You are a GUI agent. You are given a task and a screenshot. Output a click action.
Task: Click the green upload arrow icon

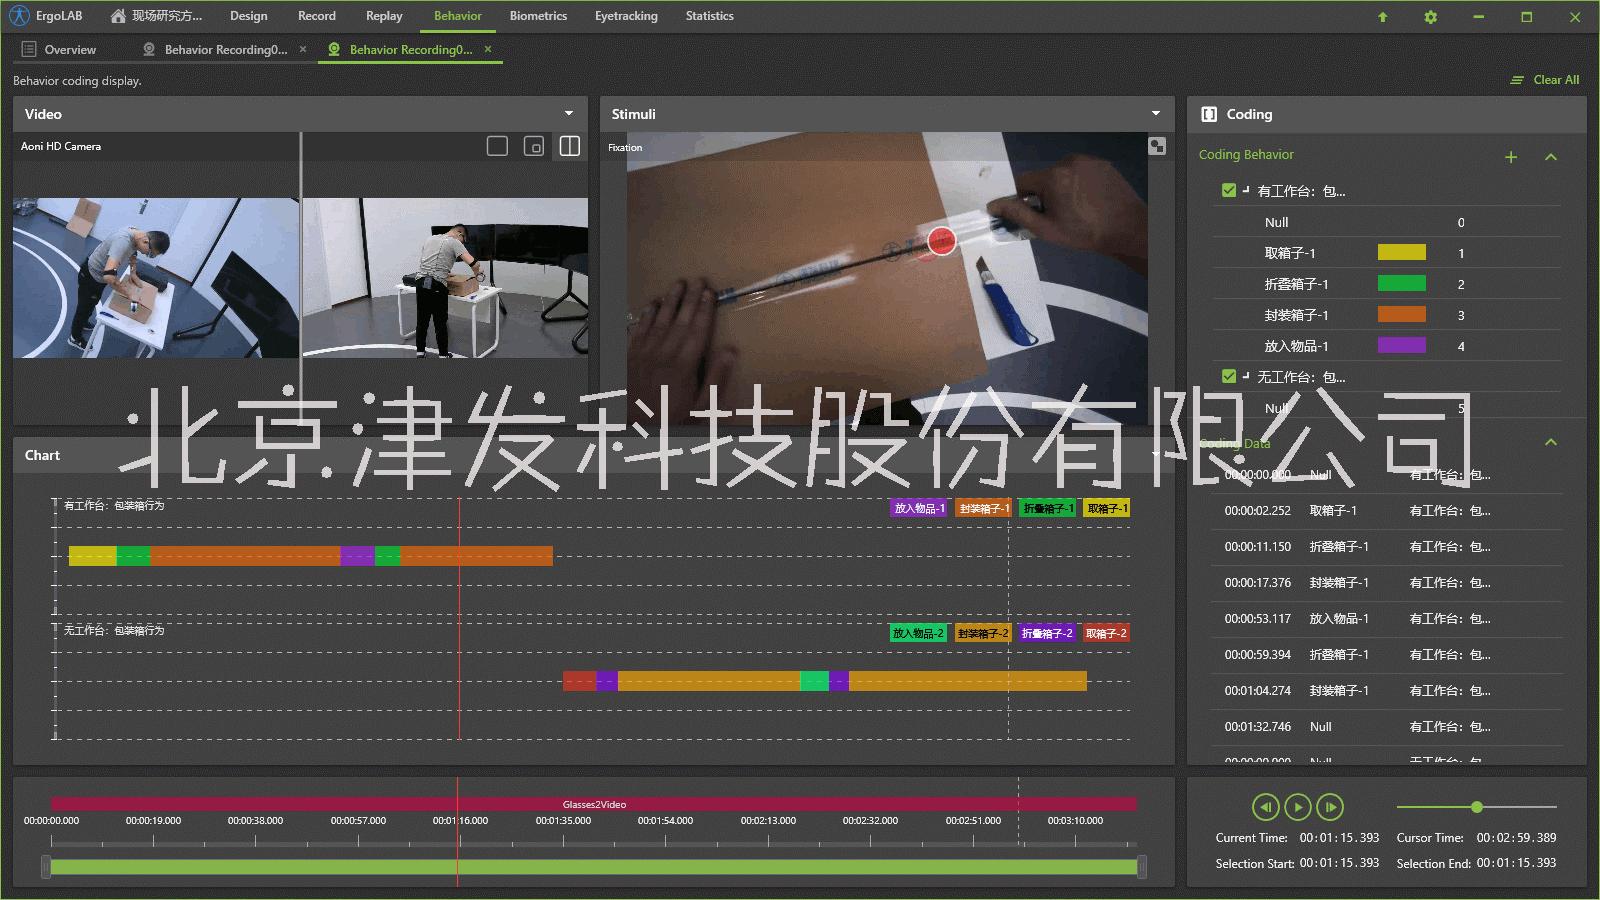click(1383, 17)
